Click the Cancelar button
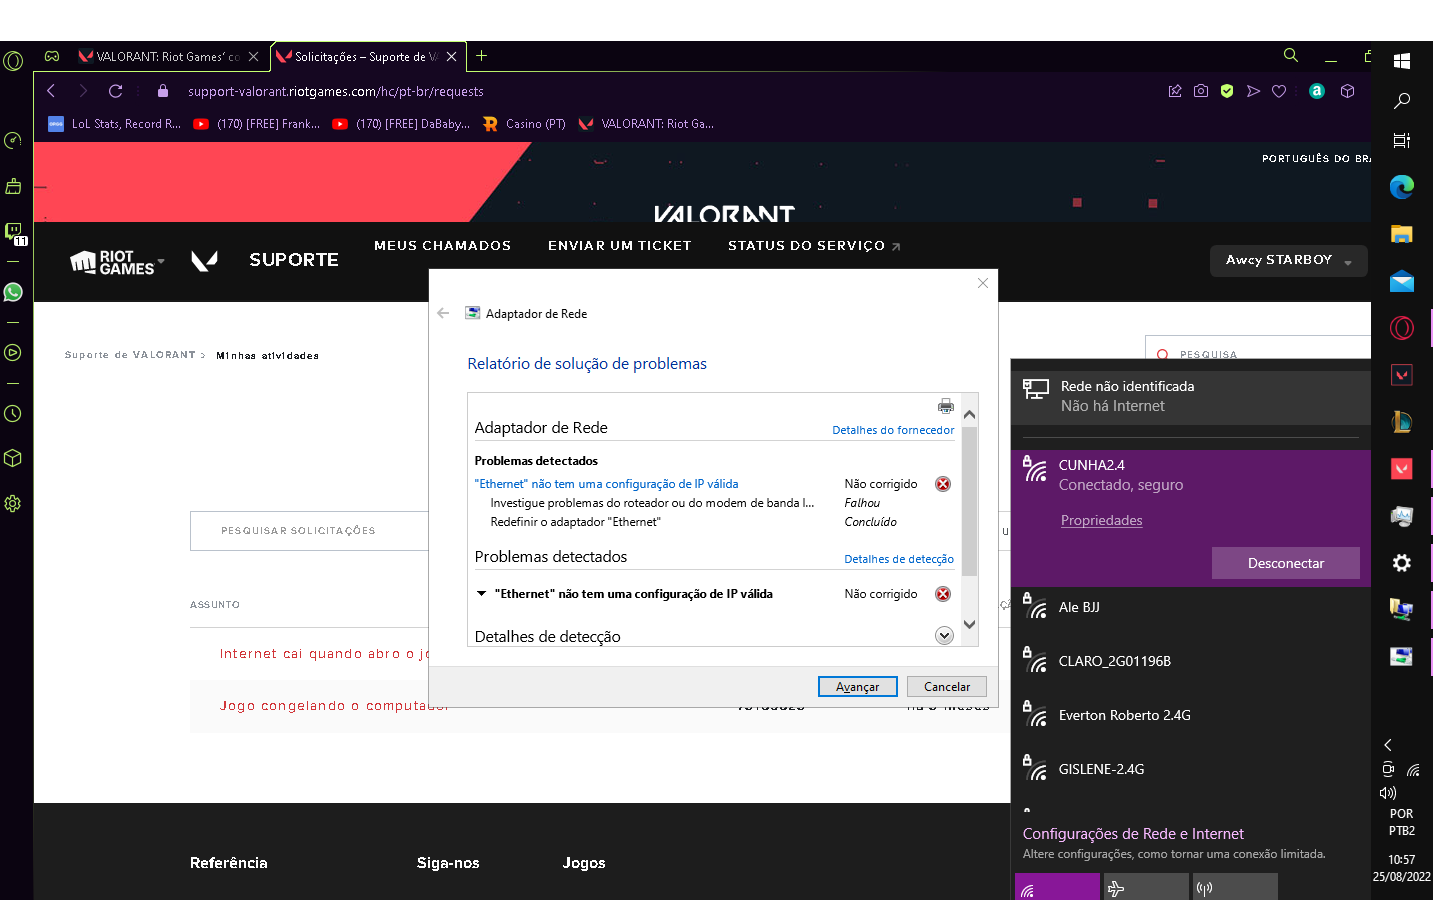The width and height of the screenshot is (1440, 900). 947,687
